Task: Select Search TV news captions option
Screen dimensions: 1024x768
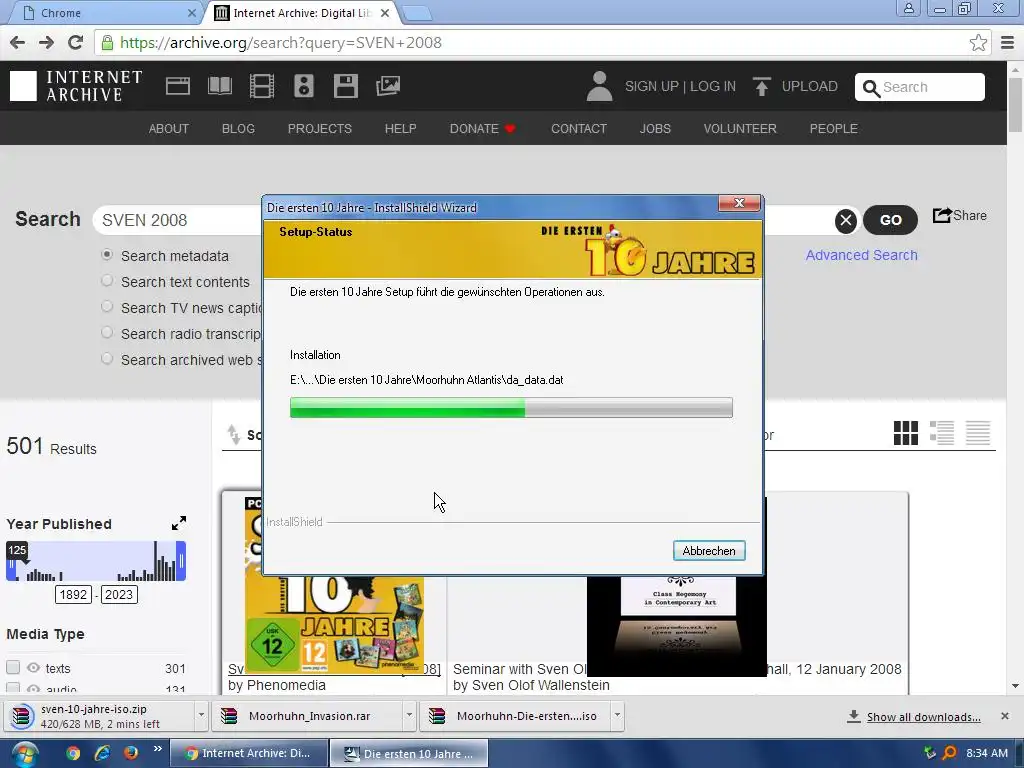Action: (107, 306)
